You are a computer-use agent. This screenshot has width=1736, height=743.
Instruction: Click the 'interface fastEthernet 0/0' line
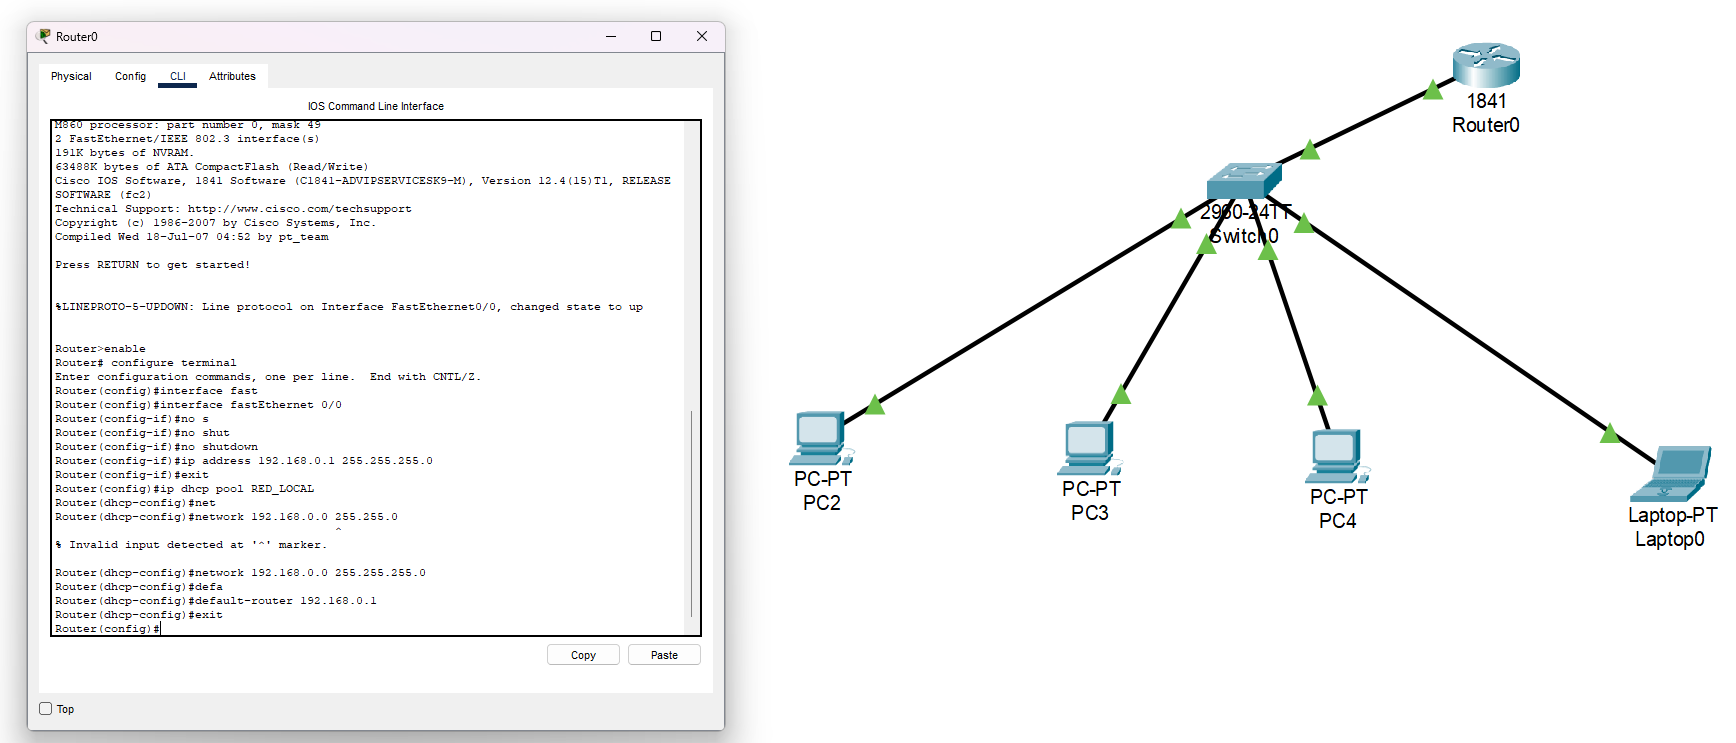click(x=198, y=405)
